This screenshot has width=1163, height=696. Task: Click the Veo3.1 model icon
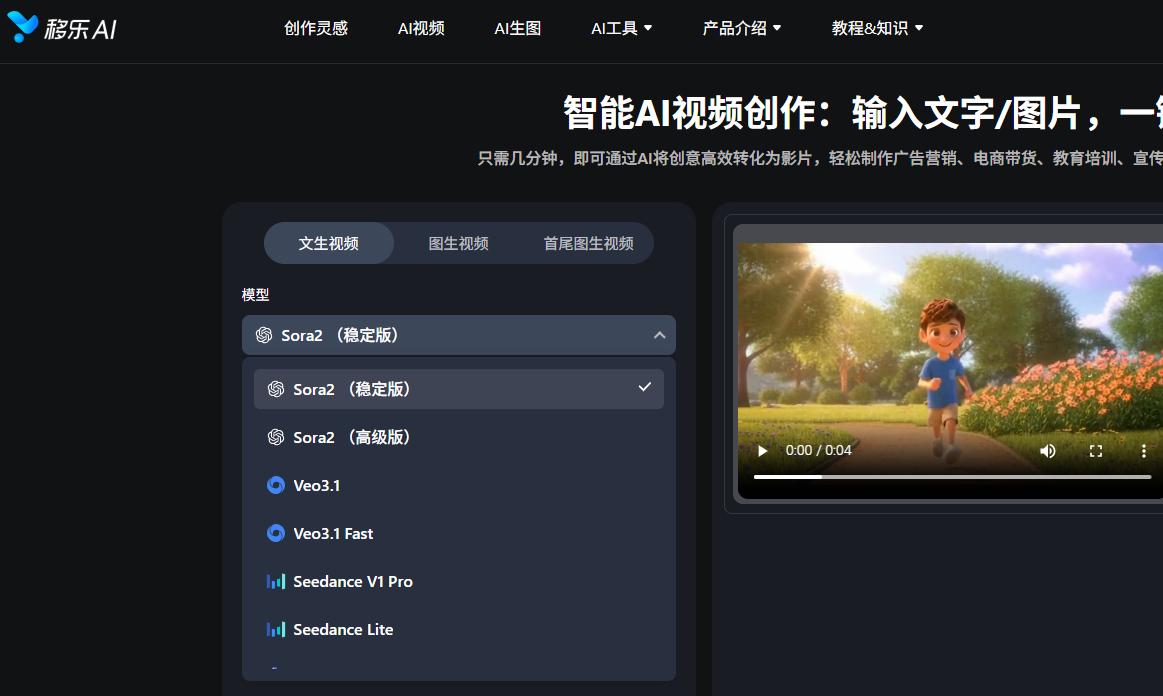pyautogui.click(x=276, y=485)
